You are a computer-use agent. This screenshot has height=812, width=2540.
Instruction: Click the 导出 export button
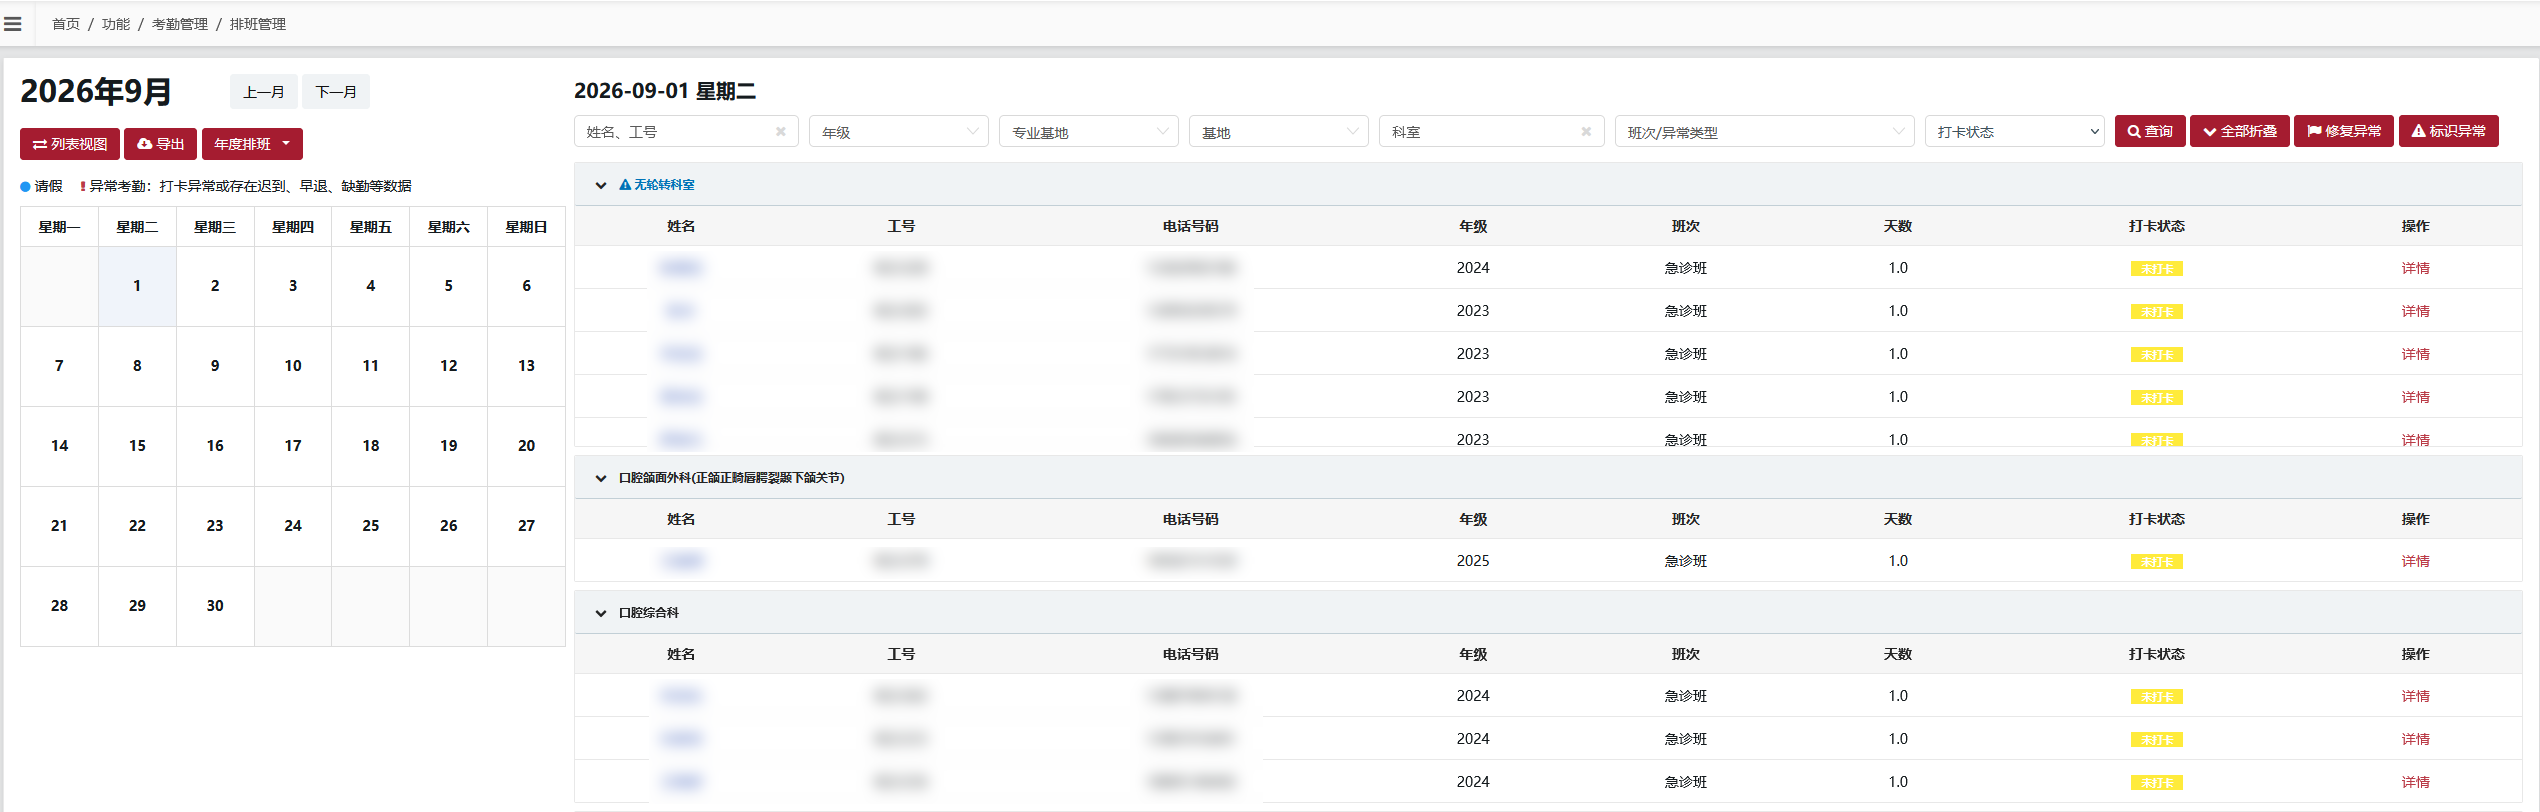[x=160, y=144]
